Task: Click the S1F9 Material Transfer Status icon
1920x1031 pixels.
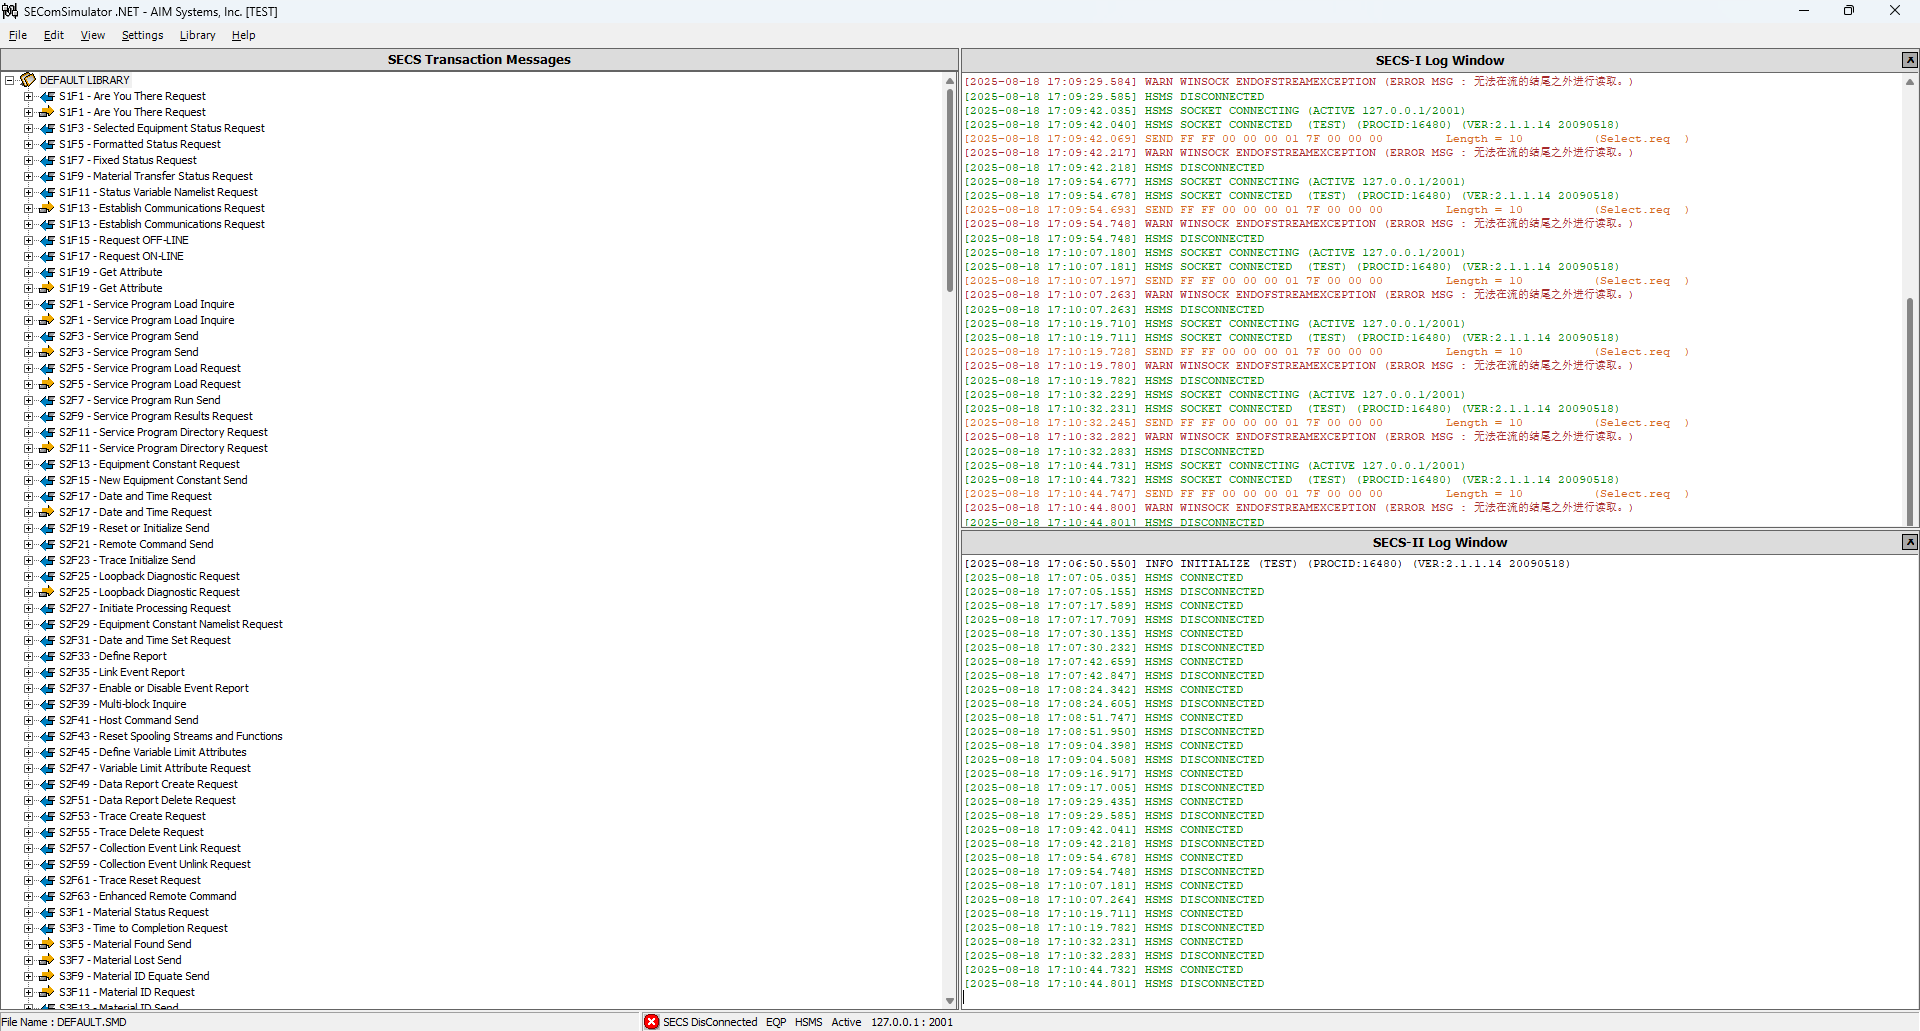Action: click(x=46, y=176)
